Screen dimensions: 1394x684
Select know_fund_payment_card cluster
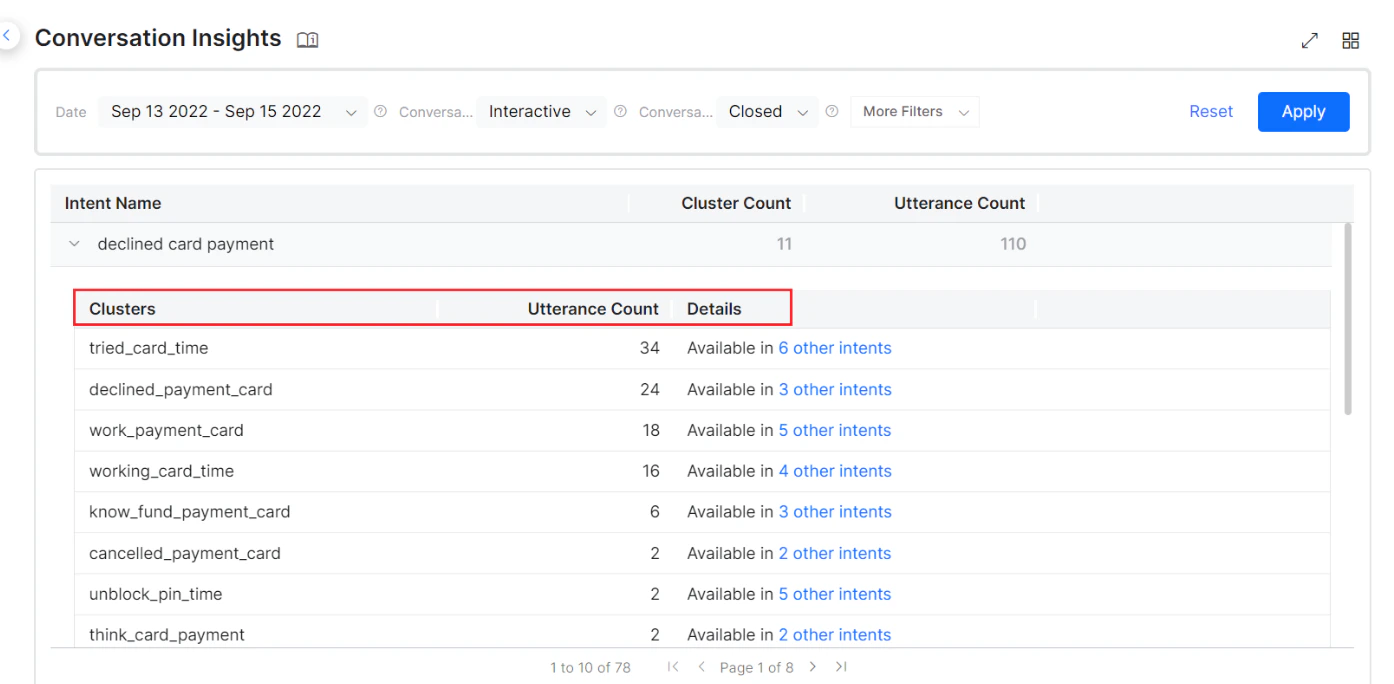[x=190, y=512]
